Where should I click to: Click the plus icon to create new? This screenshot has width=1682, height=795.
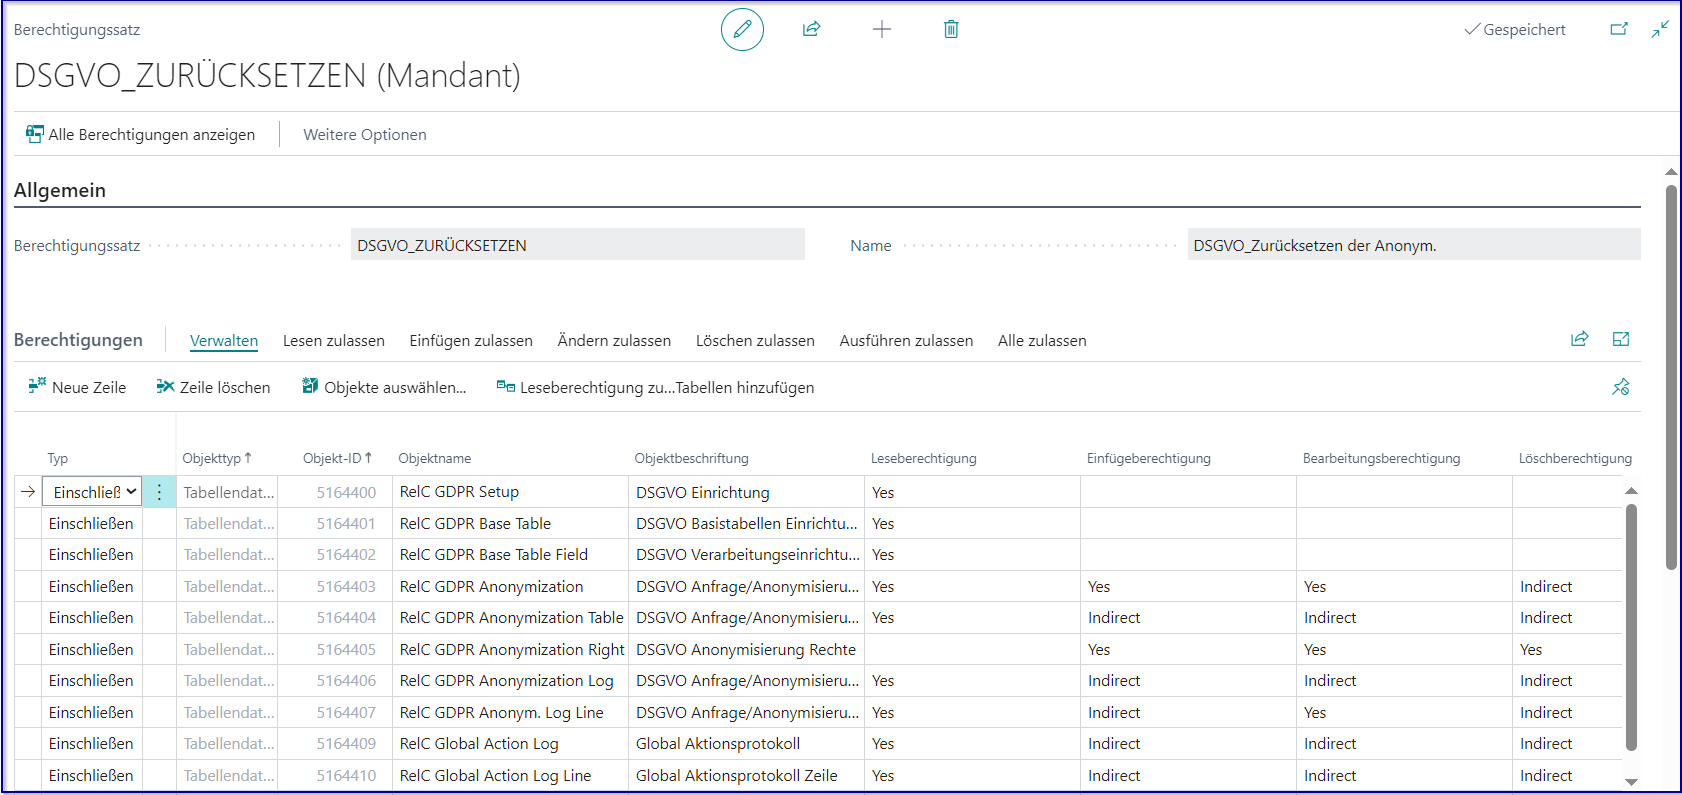coord(881,30)
